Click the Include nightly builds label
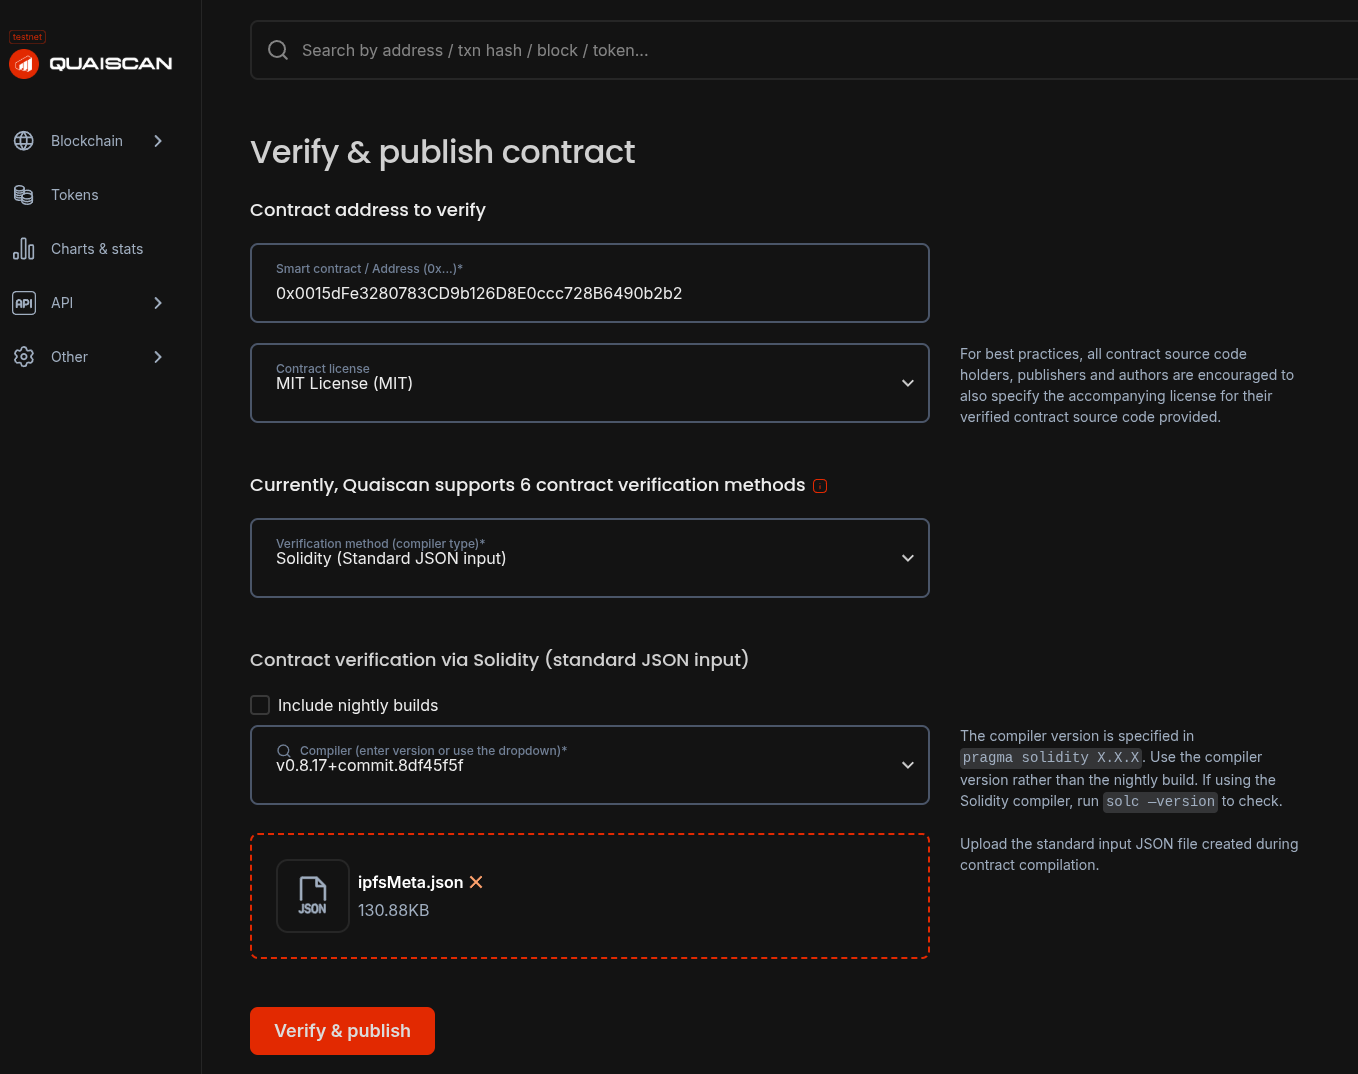Image resolution: width=1358 pixels, height=1074 pixels. pos(358,705)
